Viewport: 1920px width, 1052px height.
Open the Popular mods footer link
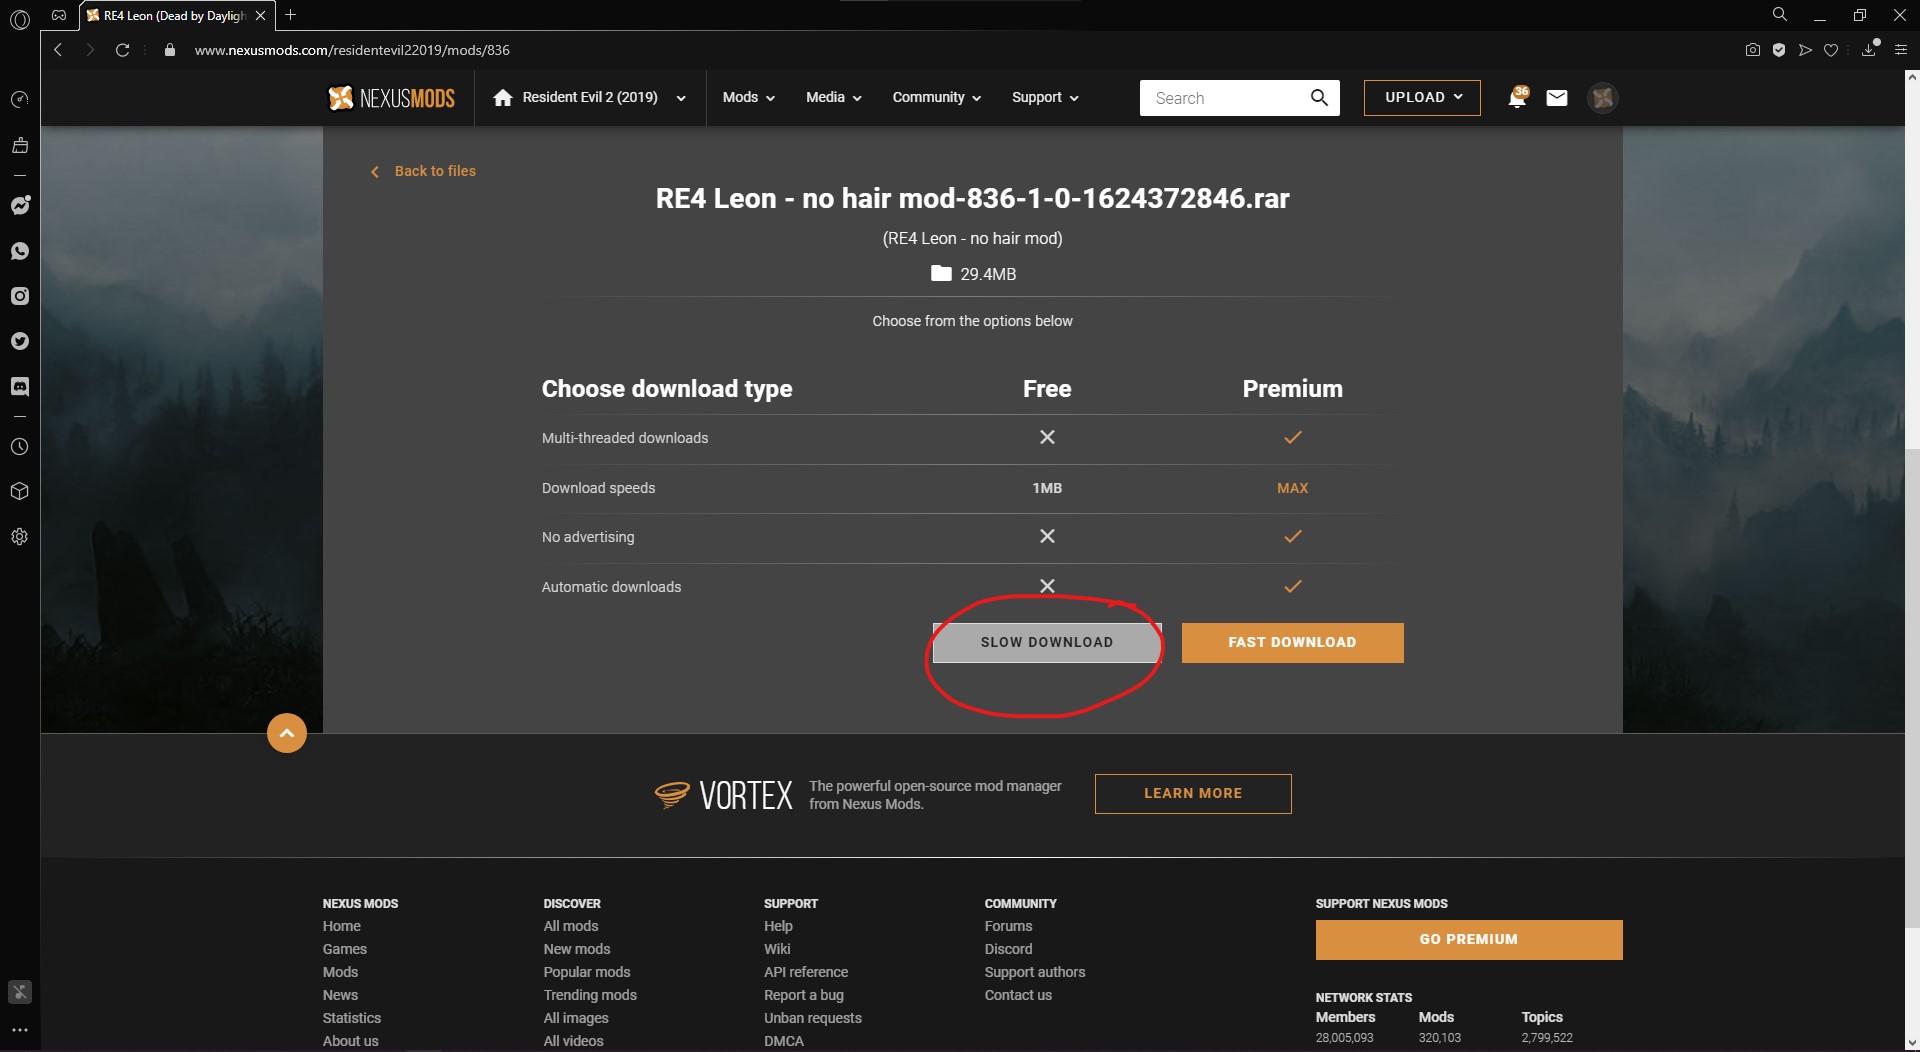click(587, 973)
